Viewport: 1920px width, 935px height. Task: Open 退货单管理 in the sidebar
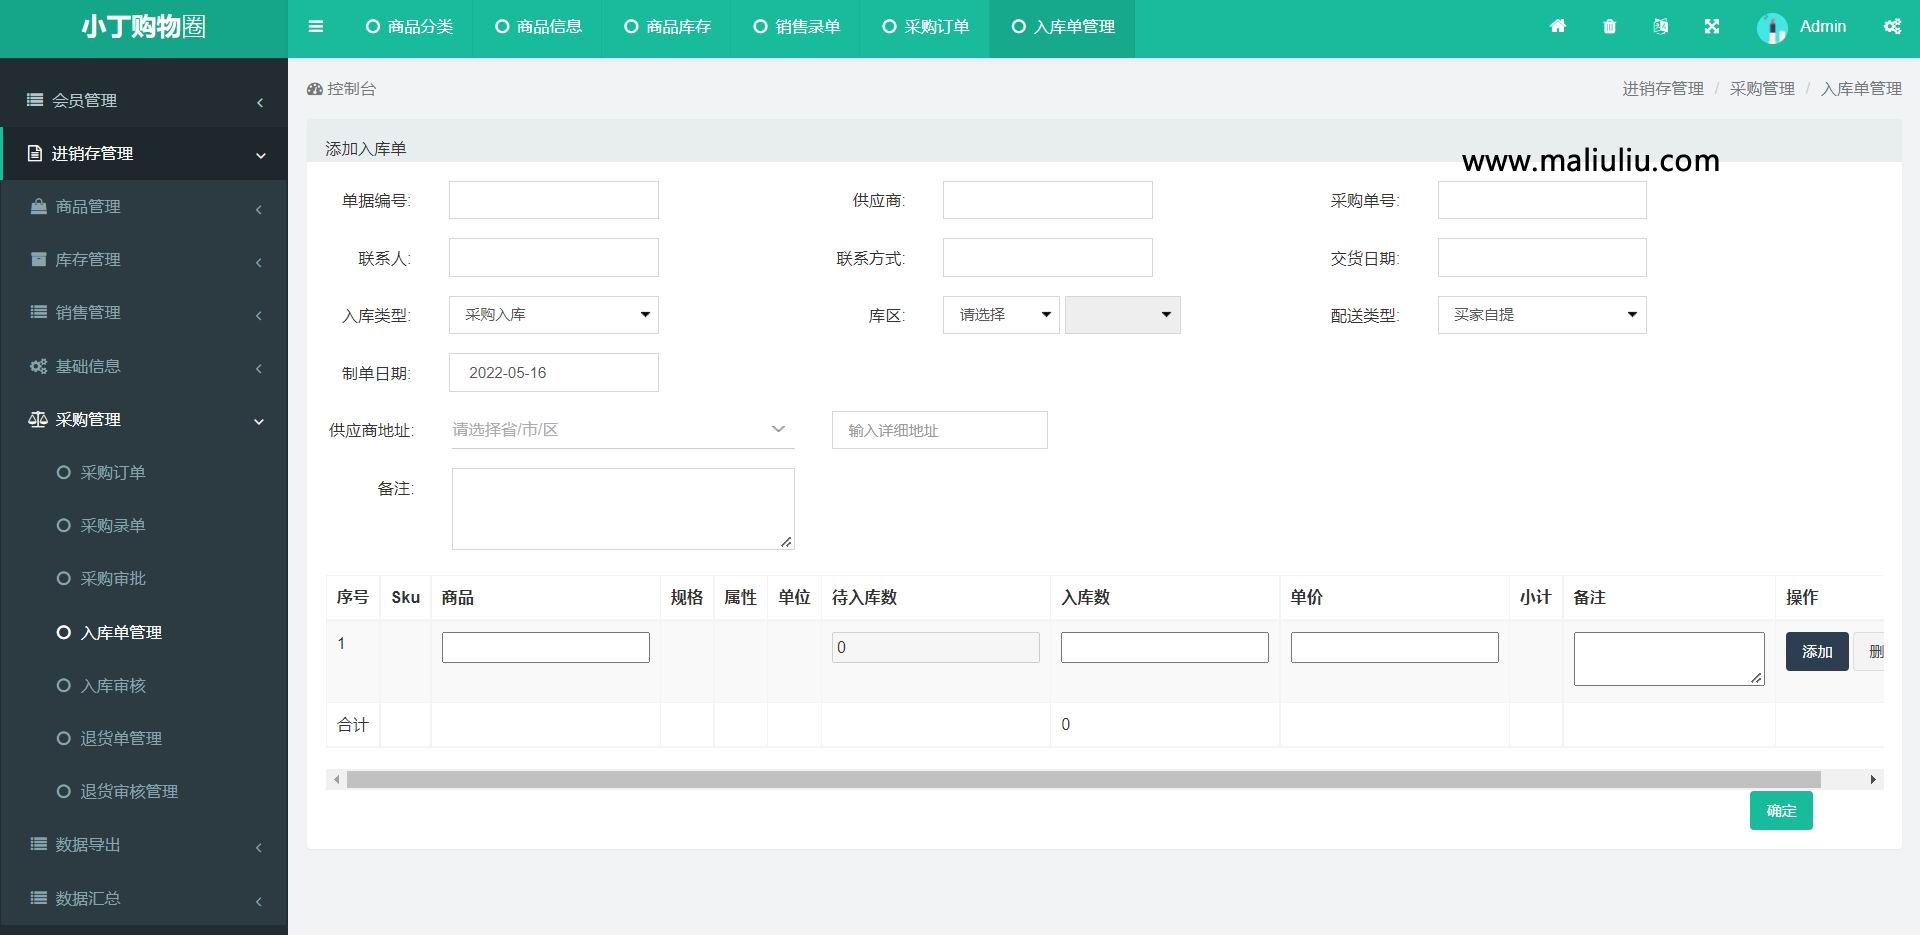click(120, 738)
